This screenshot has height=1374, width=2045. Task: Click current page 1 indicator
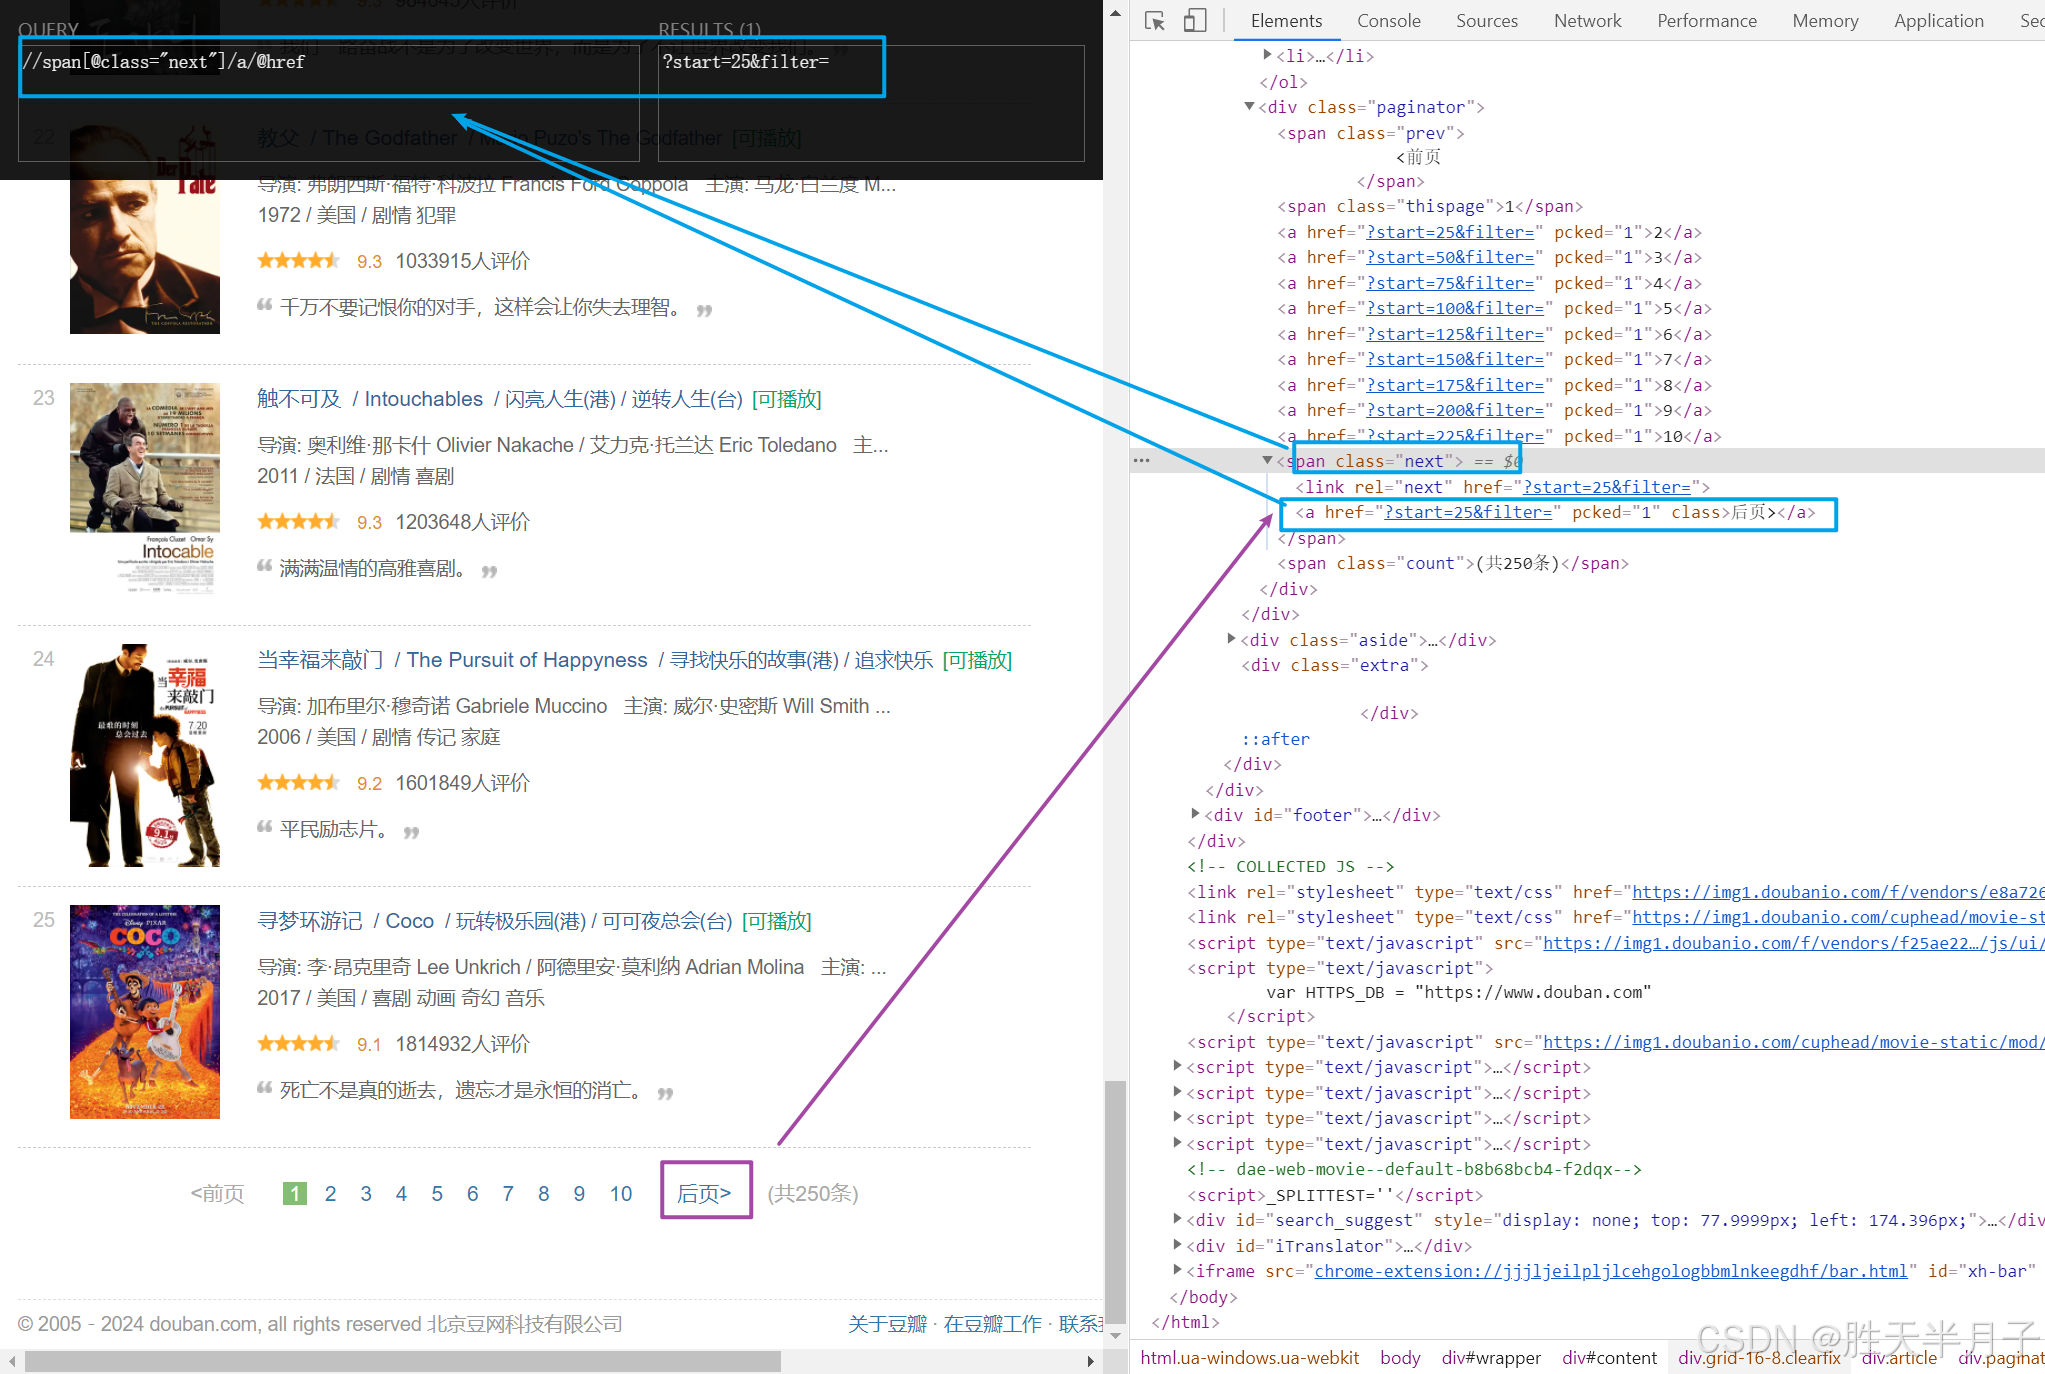click(x=295, y=1193)
